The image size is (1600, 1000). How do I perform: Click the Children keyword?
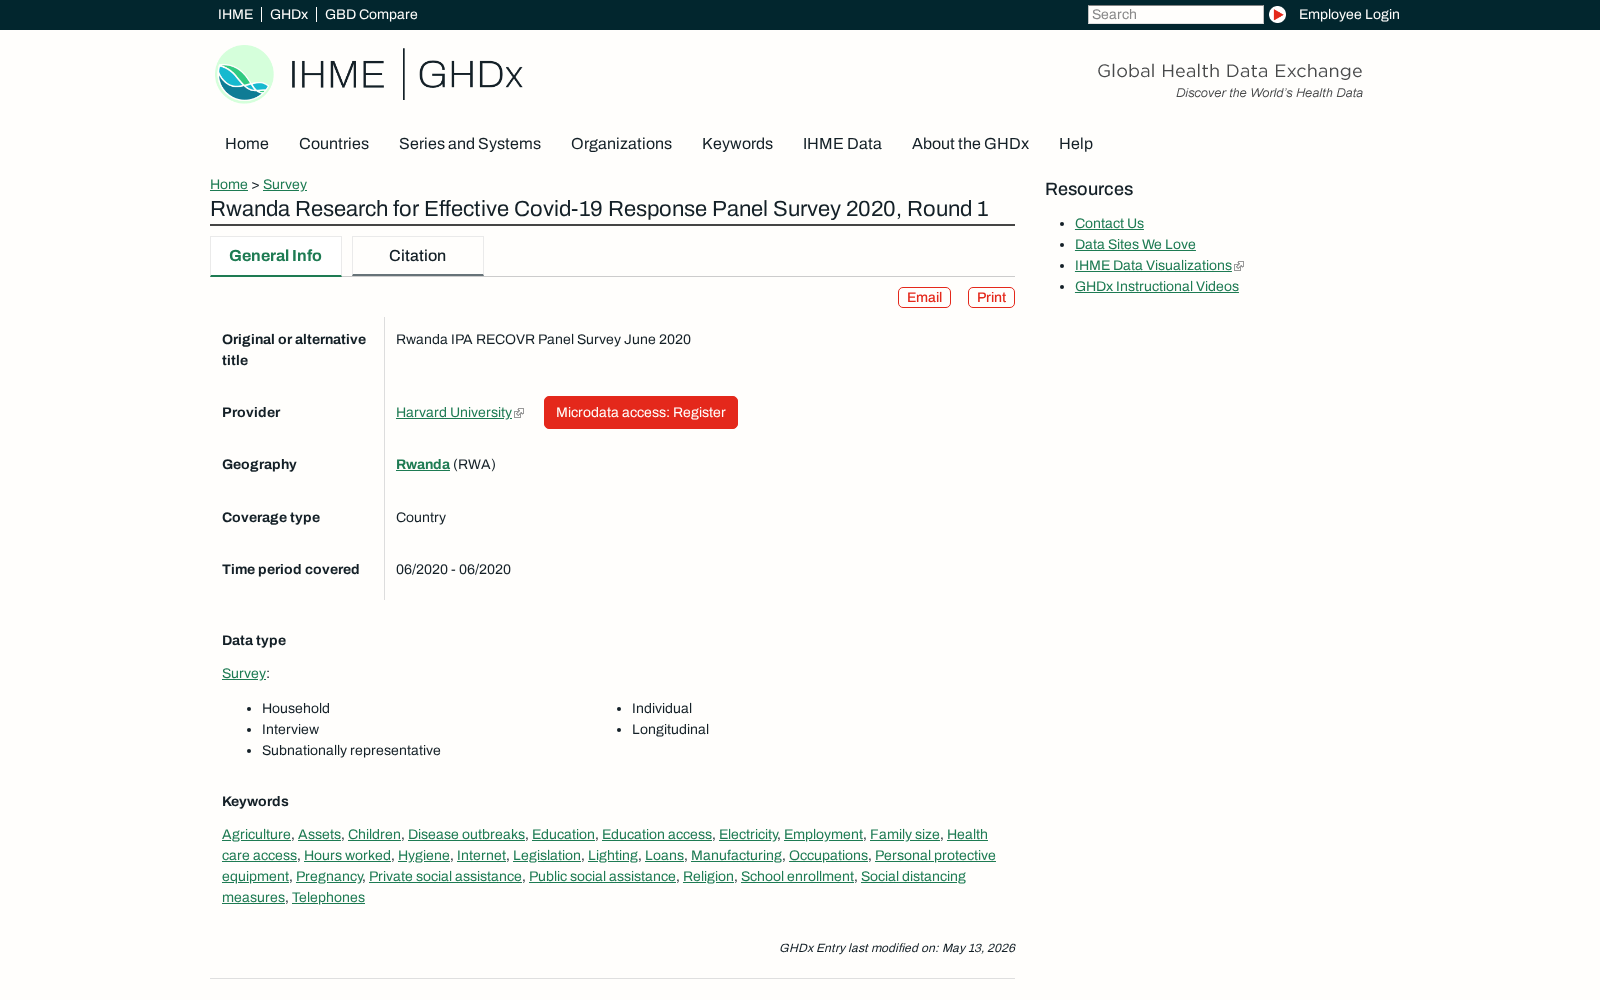point(374,835)
